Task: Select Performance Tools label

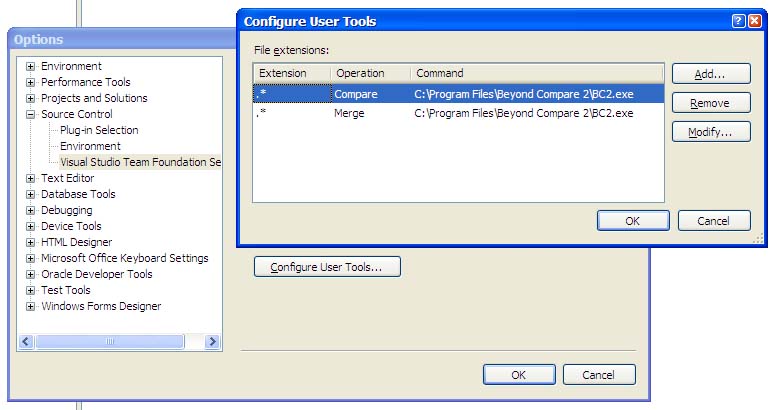Action: click(86, 82)
